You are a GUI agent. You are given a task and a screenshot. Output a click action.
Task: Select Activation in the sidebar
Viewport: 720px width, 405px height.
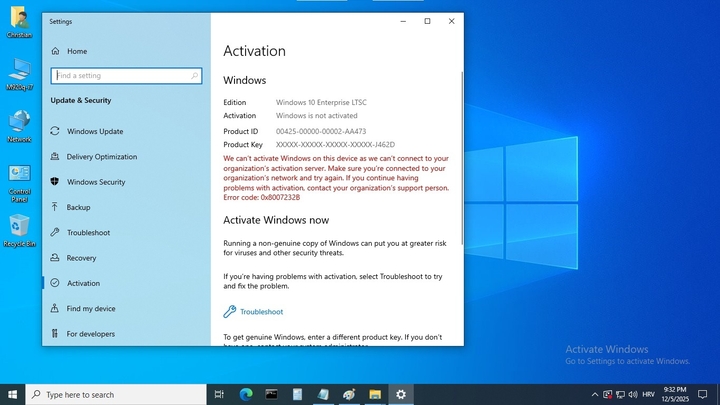pyautogui.click(x=83, y=283)
